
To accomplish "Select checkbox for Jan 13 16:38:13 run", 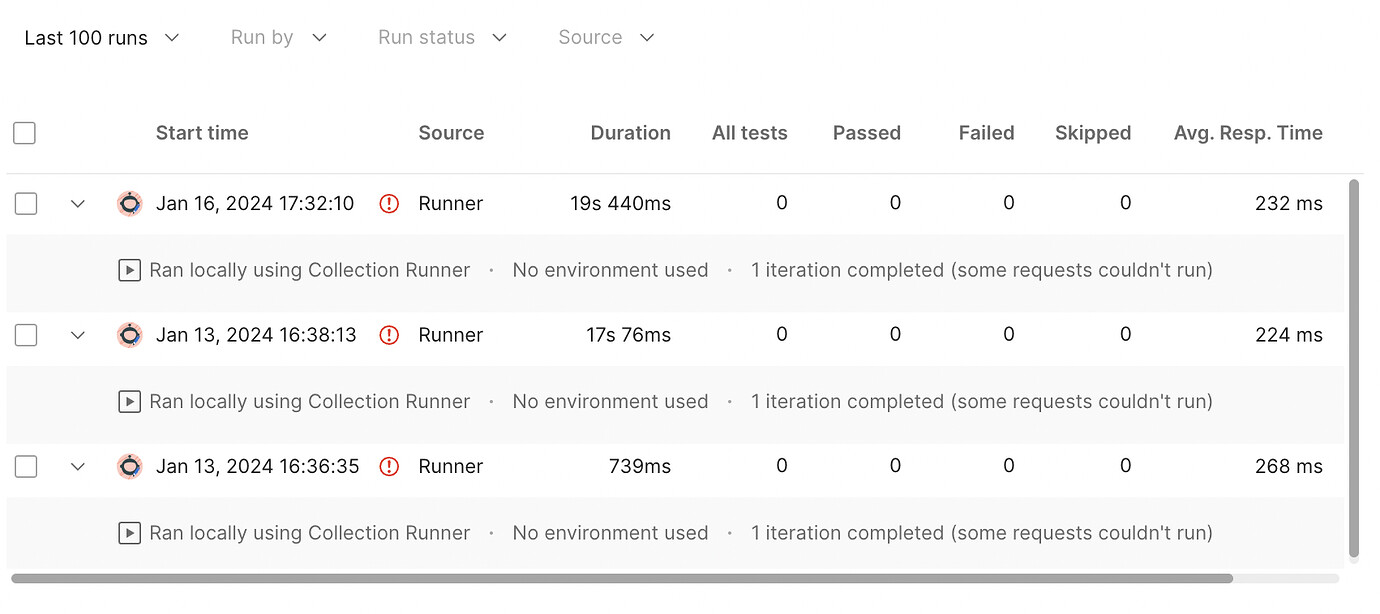I will pos(26,336).
